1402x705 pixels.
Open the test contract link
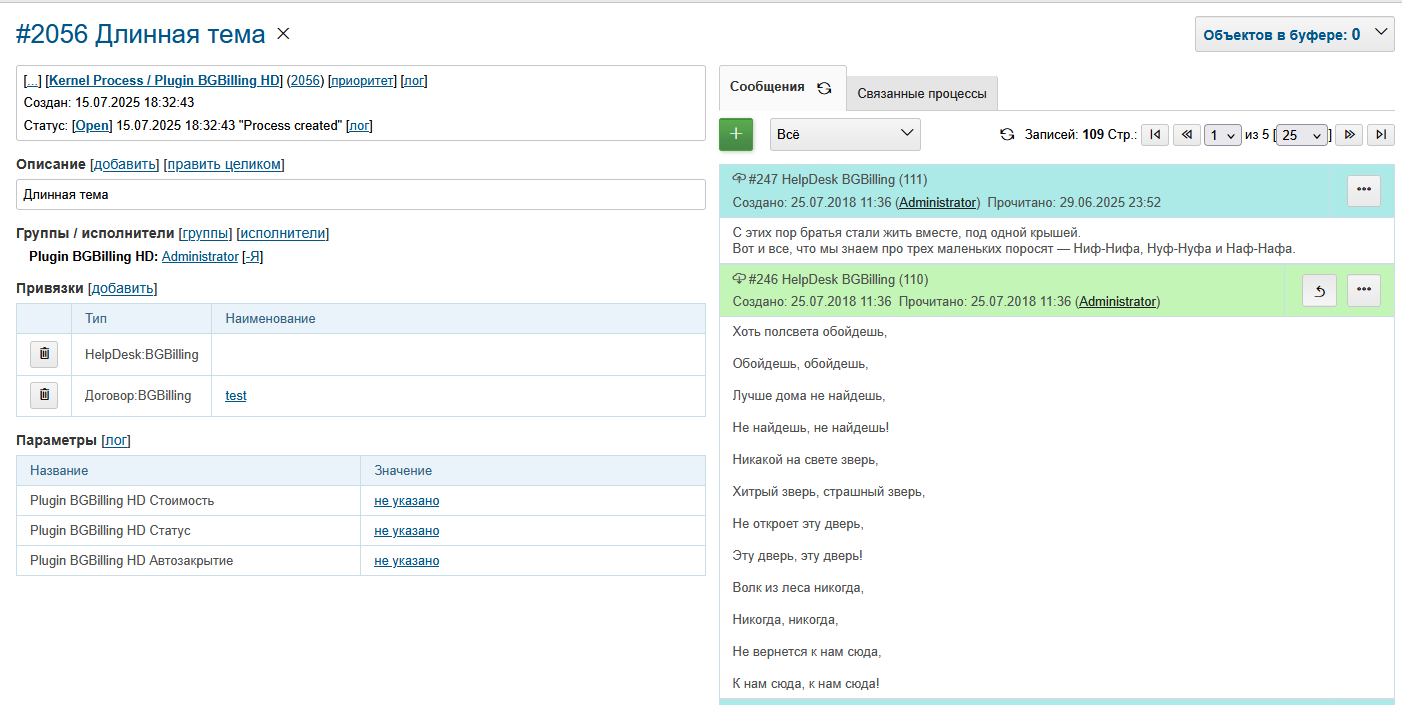[235, 395]
